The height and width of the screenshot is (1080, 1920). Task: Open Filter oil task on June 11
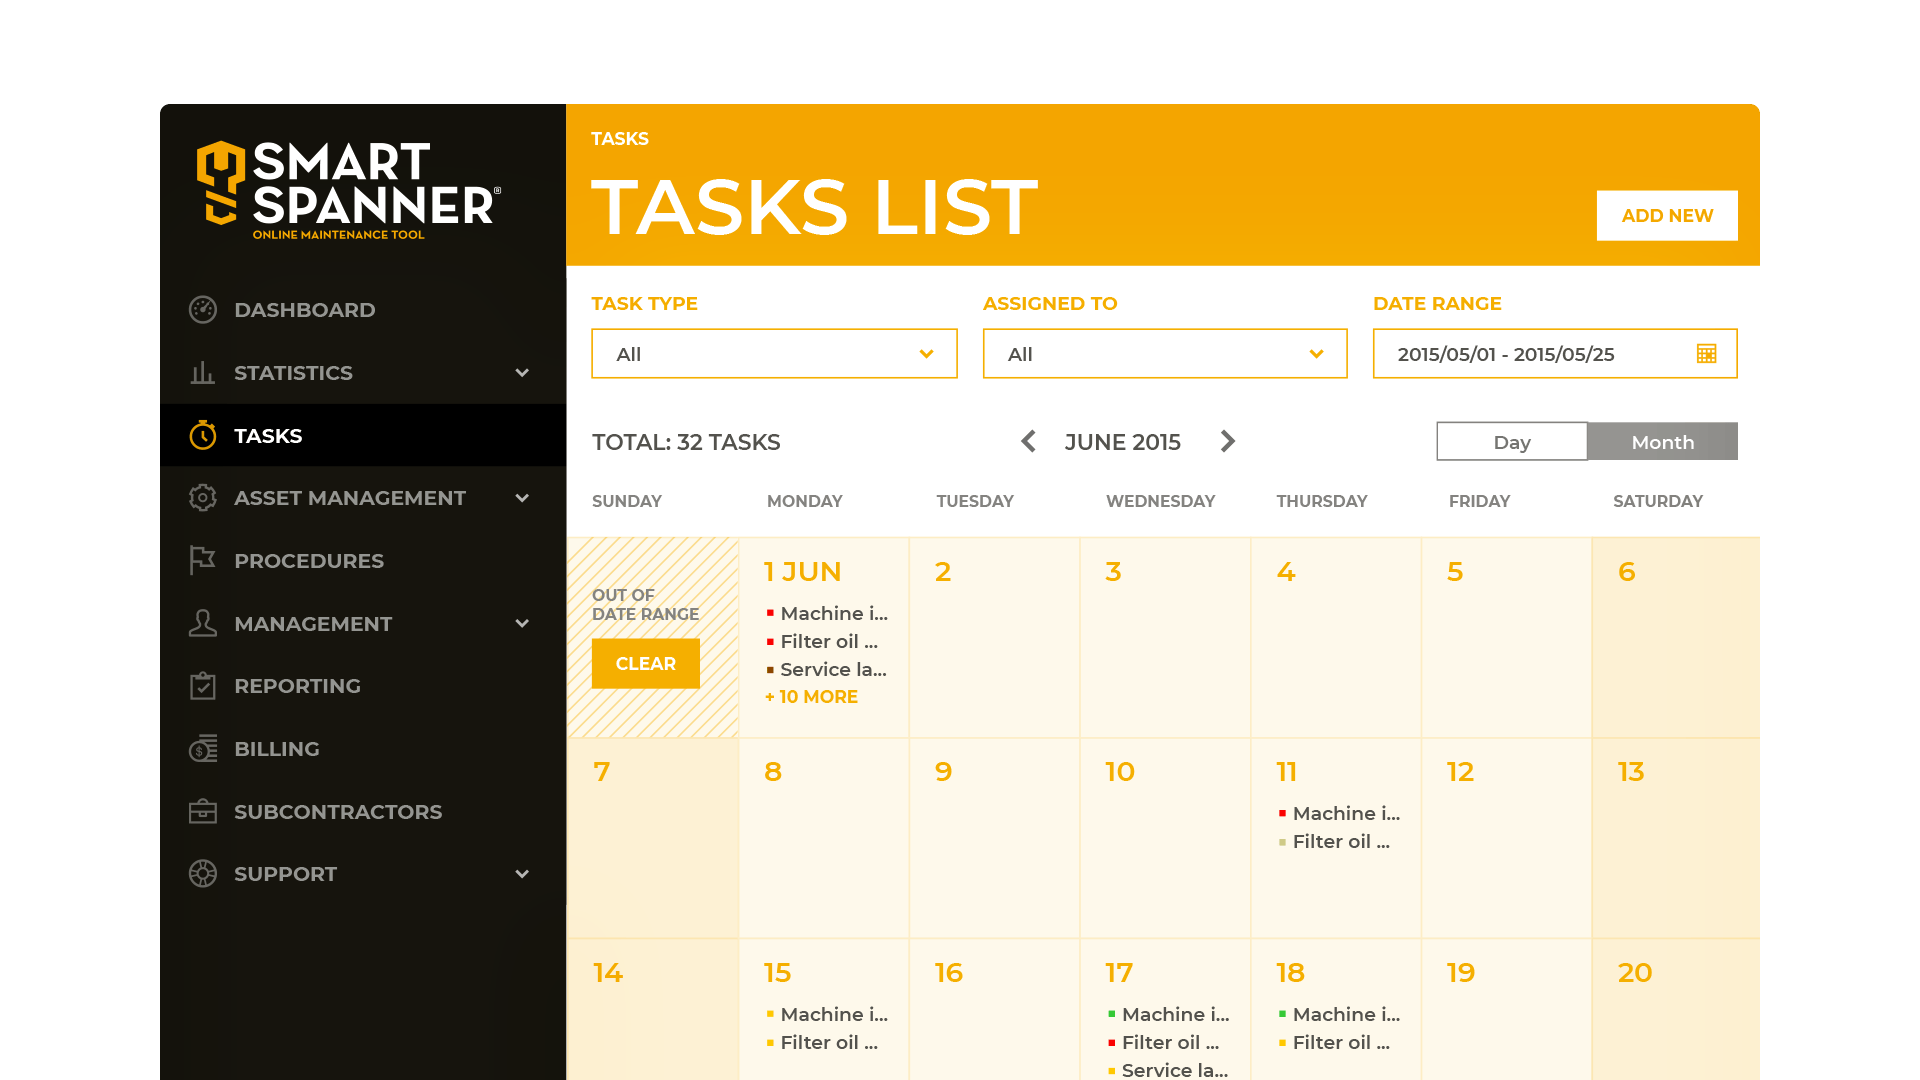(1334, 841)
